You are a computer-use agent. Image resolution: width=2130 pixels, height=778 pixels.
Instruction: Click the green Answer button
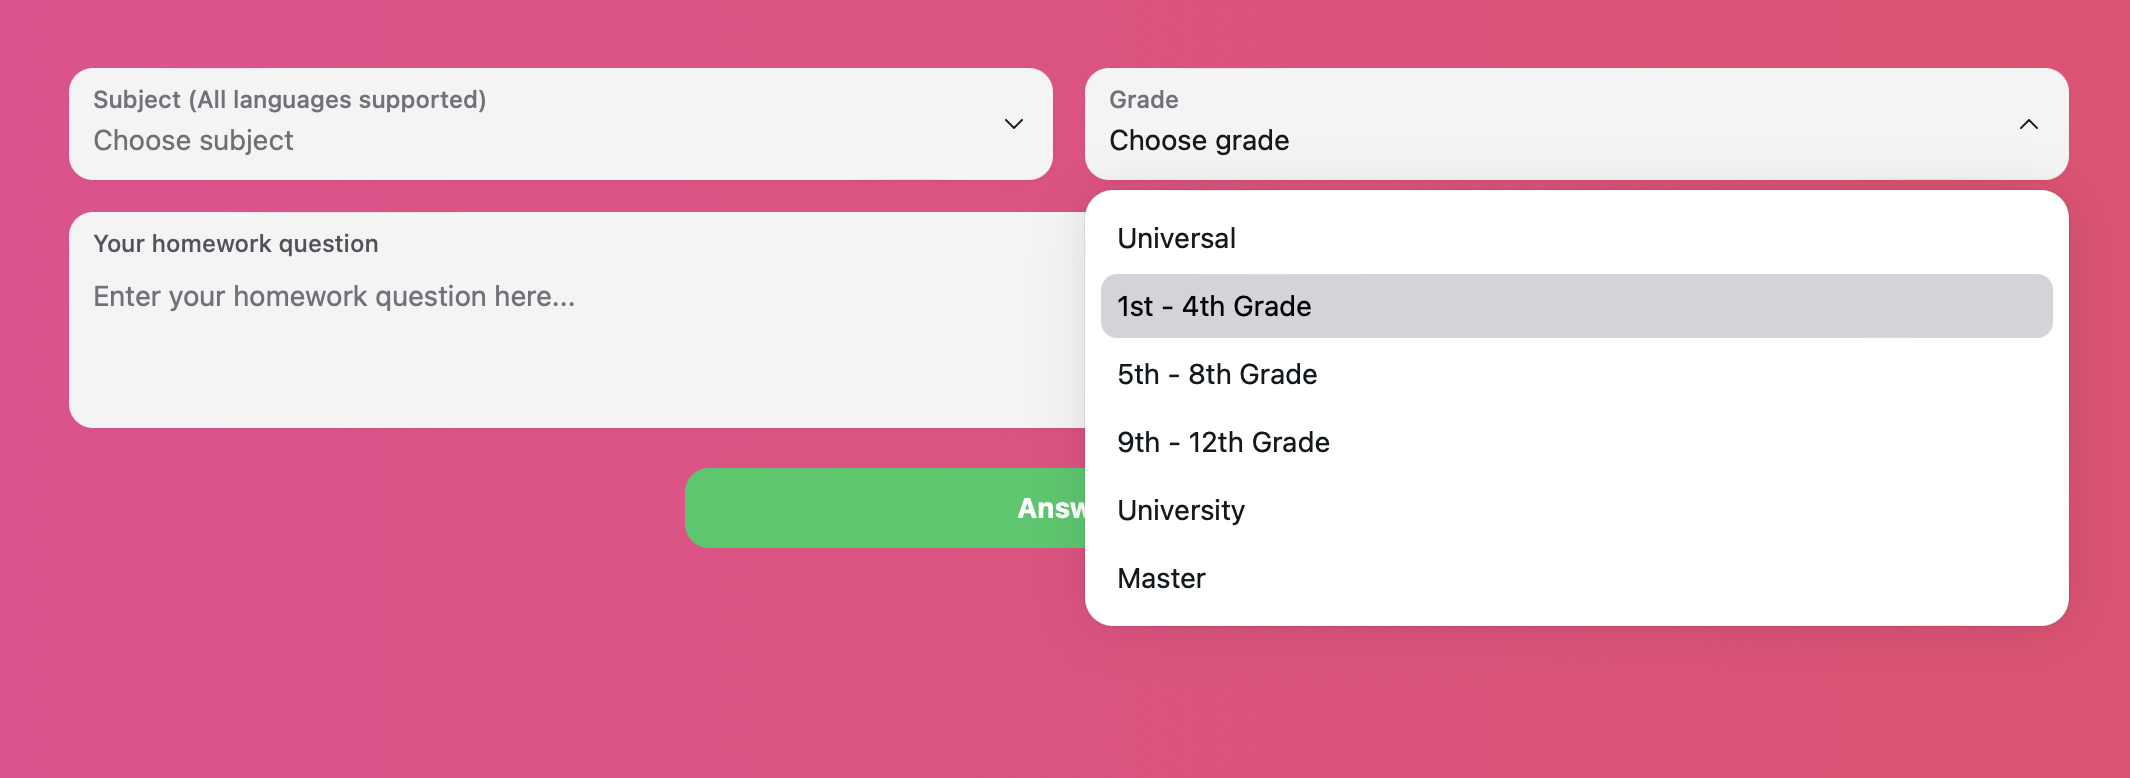click(x=885, y=508)
